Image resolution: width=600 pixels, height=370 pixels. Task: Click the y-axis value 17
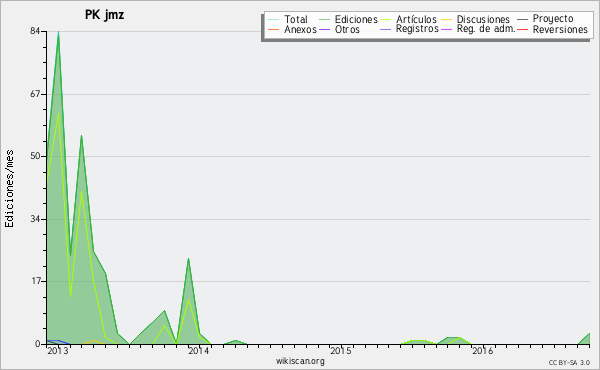[x=35, y=281]
